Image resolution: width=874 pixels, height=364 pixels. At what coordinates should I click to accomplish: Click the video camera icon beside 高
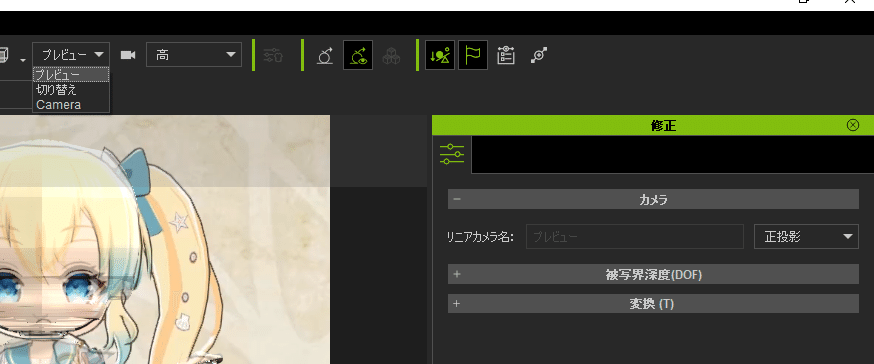pyautogui.click(x=128, y=55)
